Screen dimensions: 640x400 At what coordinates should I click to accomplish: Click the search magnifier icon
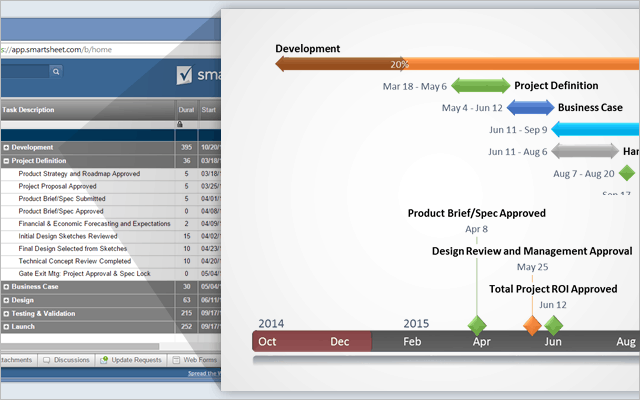[55, 72]
